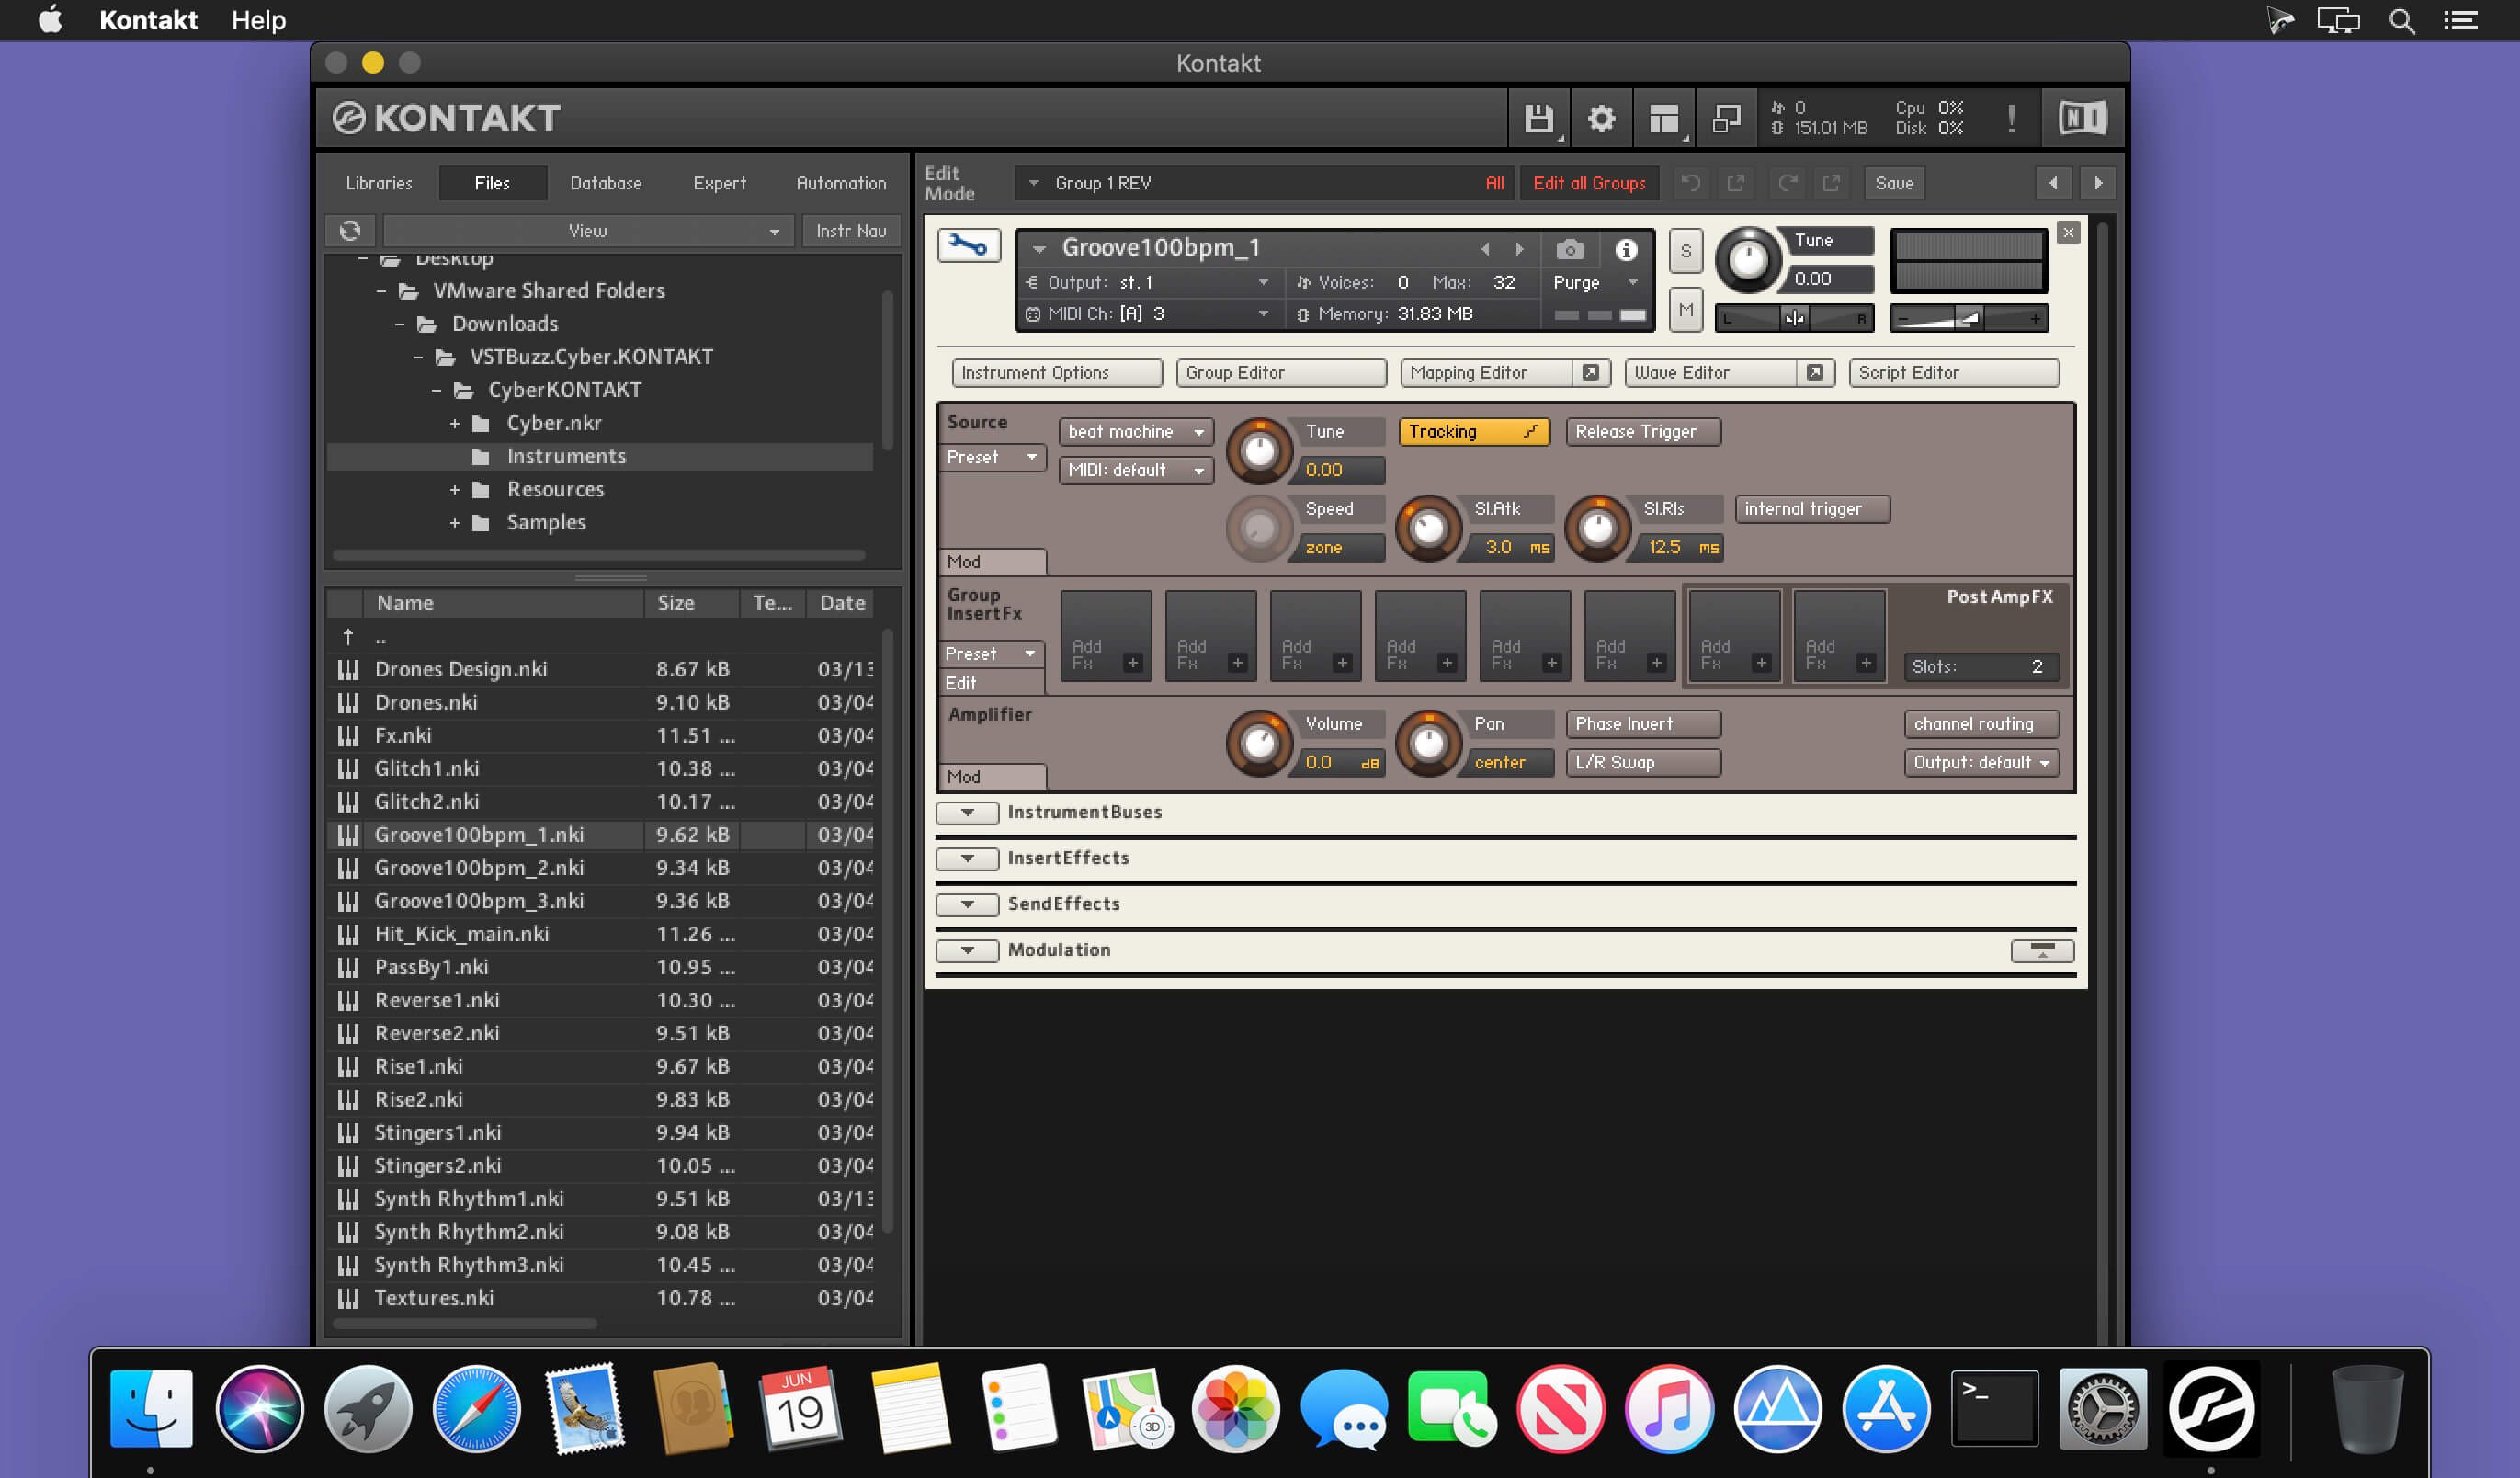2520x1478 pixels.
Task: Open the save/load files floppy disk icon
Action: tap(1538, 119)
